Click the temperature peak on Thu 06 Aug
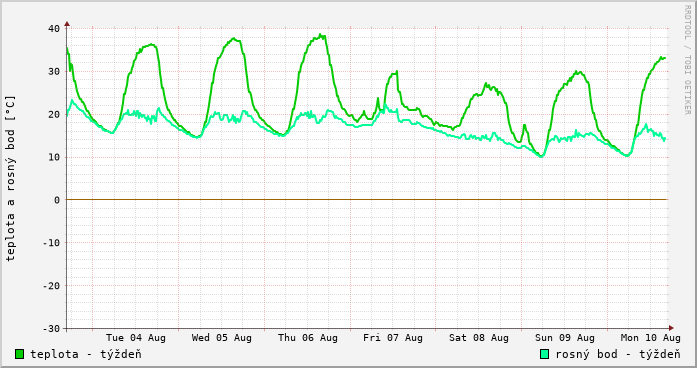Viewport: 697px width, 368px height. coord(320,35)
